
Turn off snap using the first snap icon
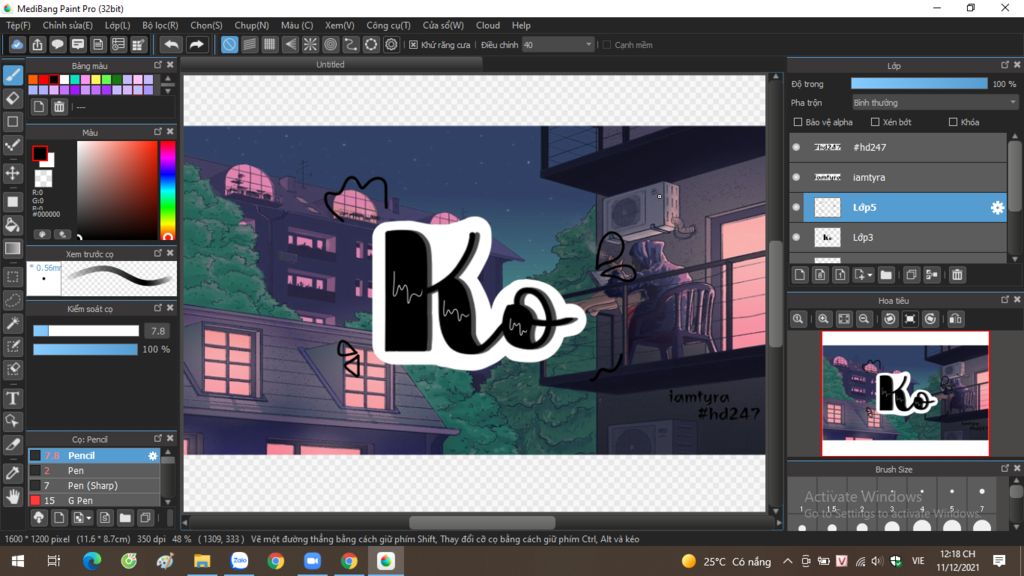coord(229,44)
